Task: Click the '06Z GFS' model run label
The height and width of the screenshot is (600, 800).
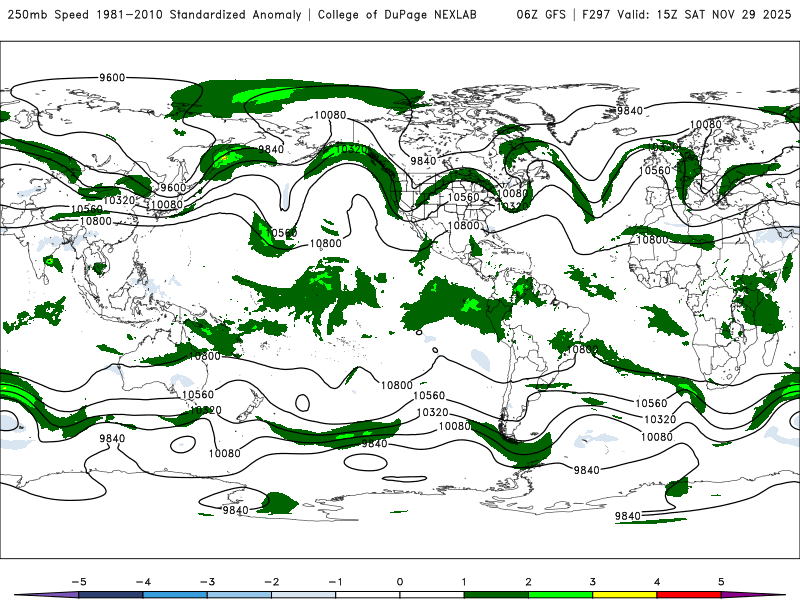Action: tap(541, 15)
